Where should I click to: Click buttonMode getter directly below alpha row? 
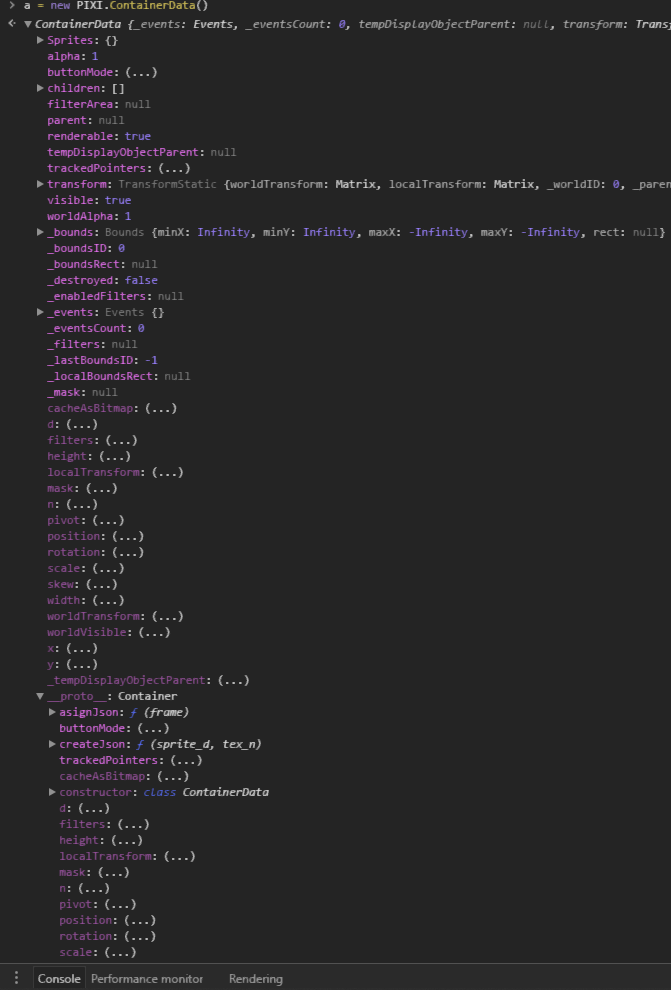click(x=141, y=72)
